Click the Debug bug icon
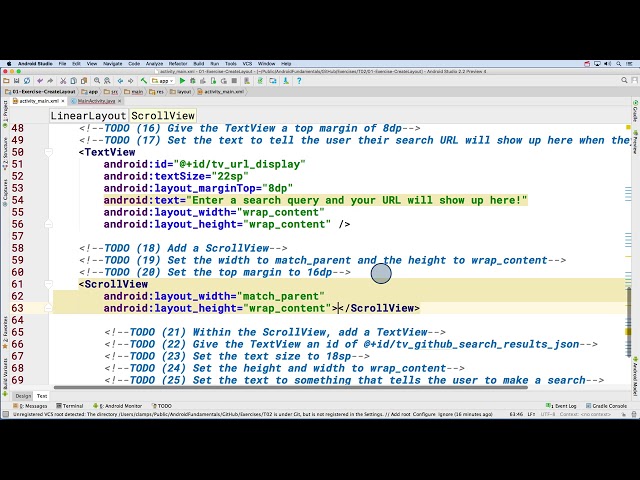This screenshot has width=640, height=480. click(x=193, y=81)
